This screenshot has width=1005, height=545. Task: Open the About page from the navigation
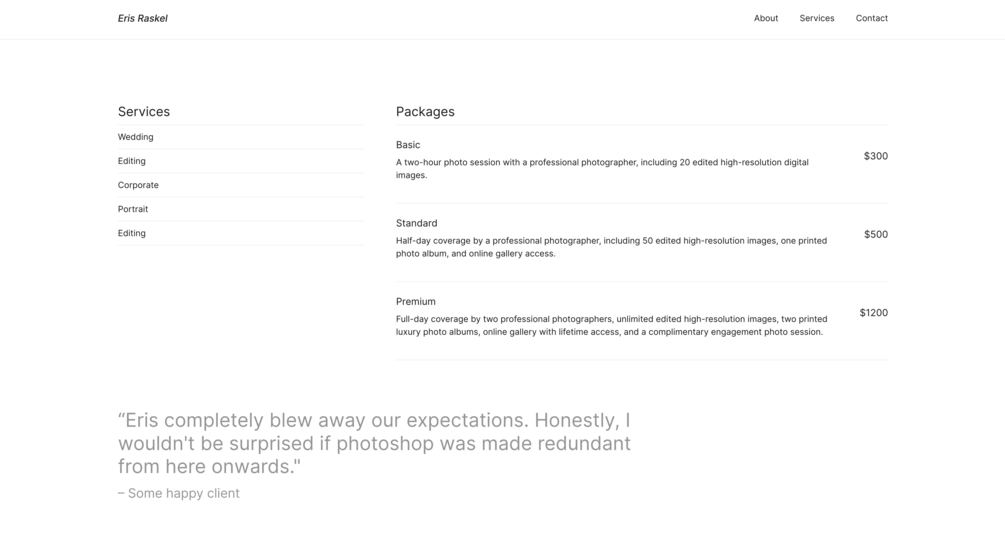(766, 18)
